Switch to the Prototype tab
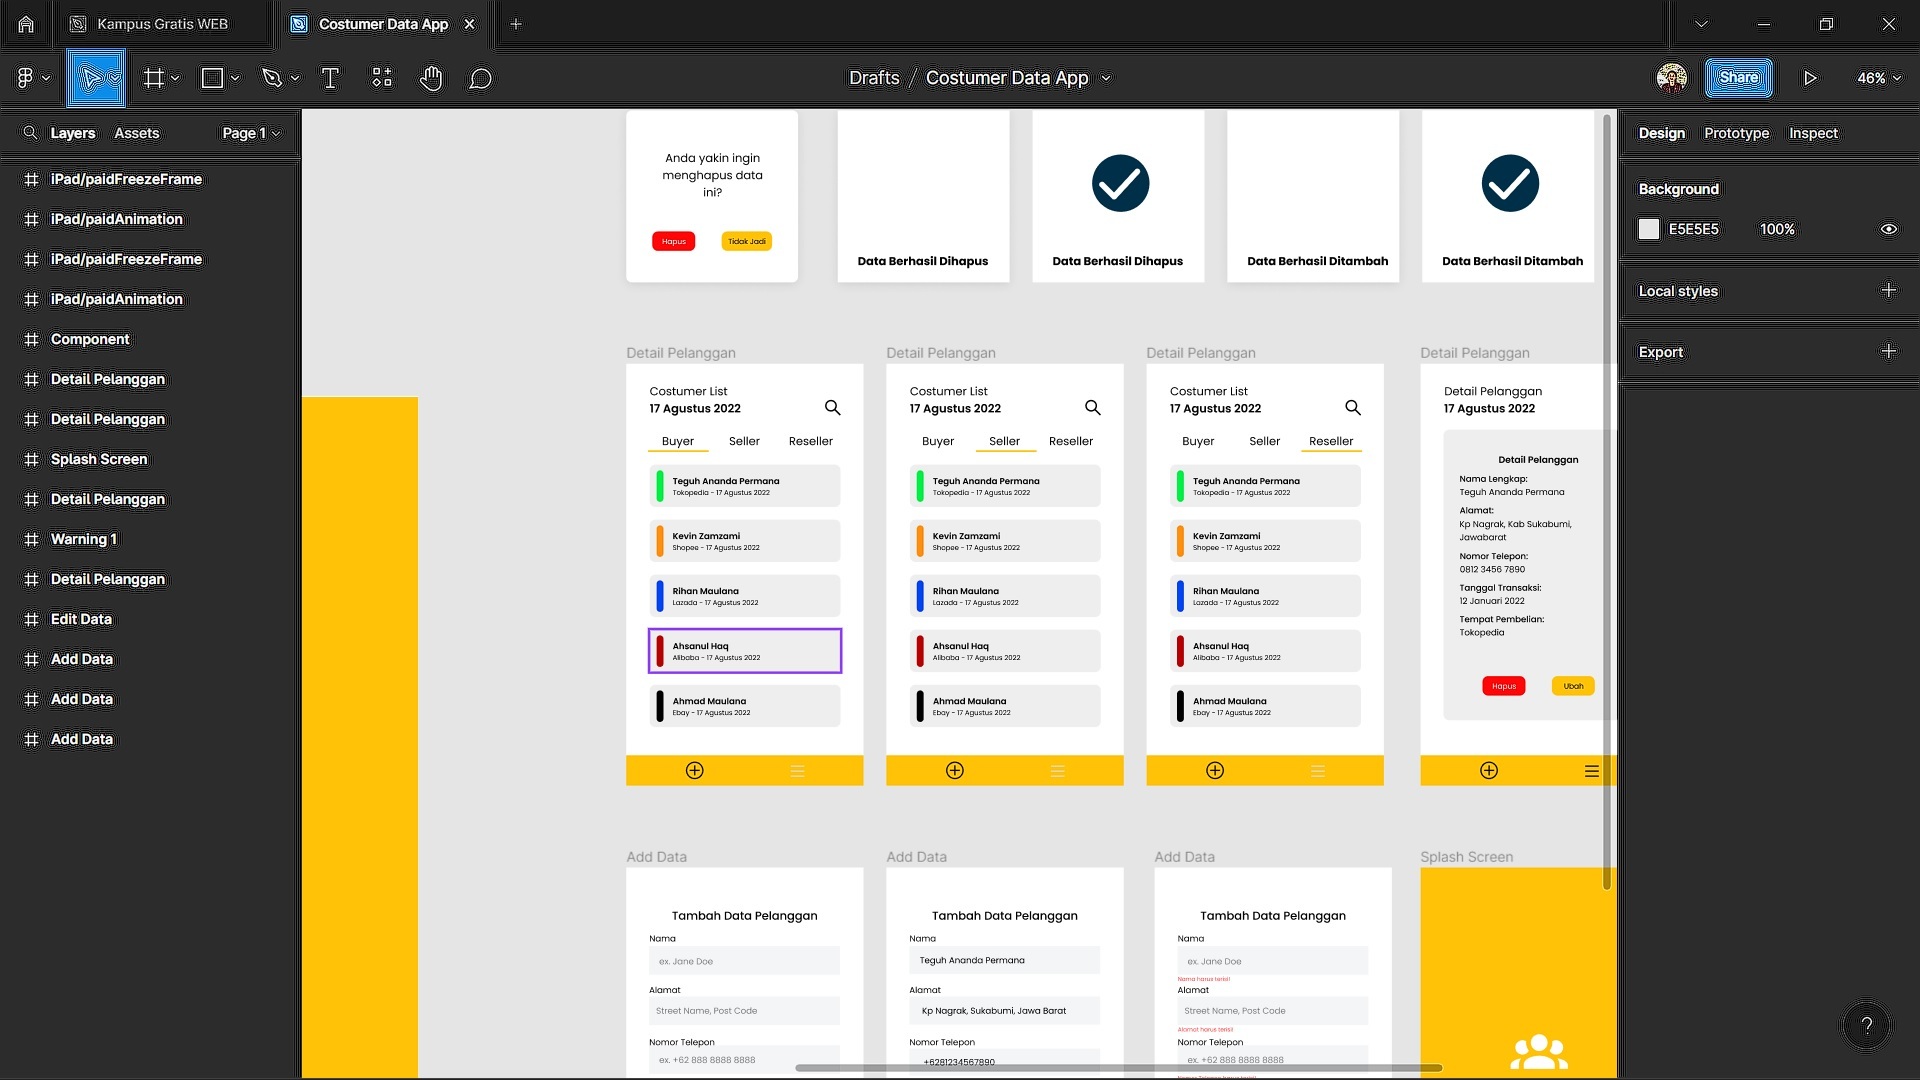 (x=1736, y=133)
